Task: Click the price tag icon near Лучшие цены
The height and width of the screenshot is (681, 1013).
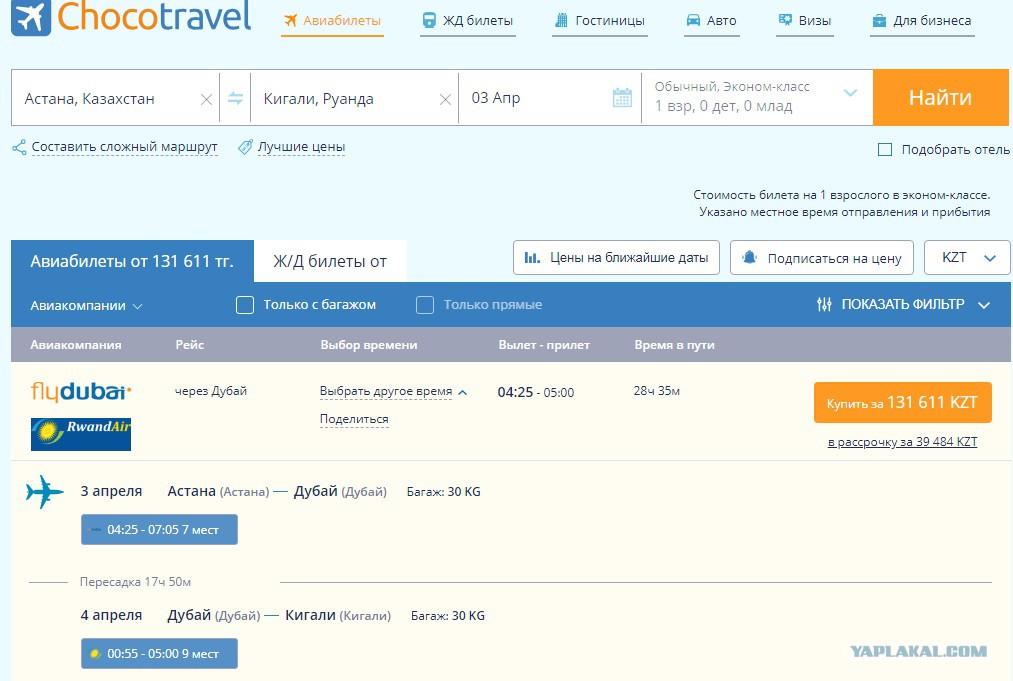Action: 245,147
